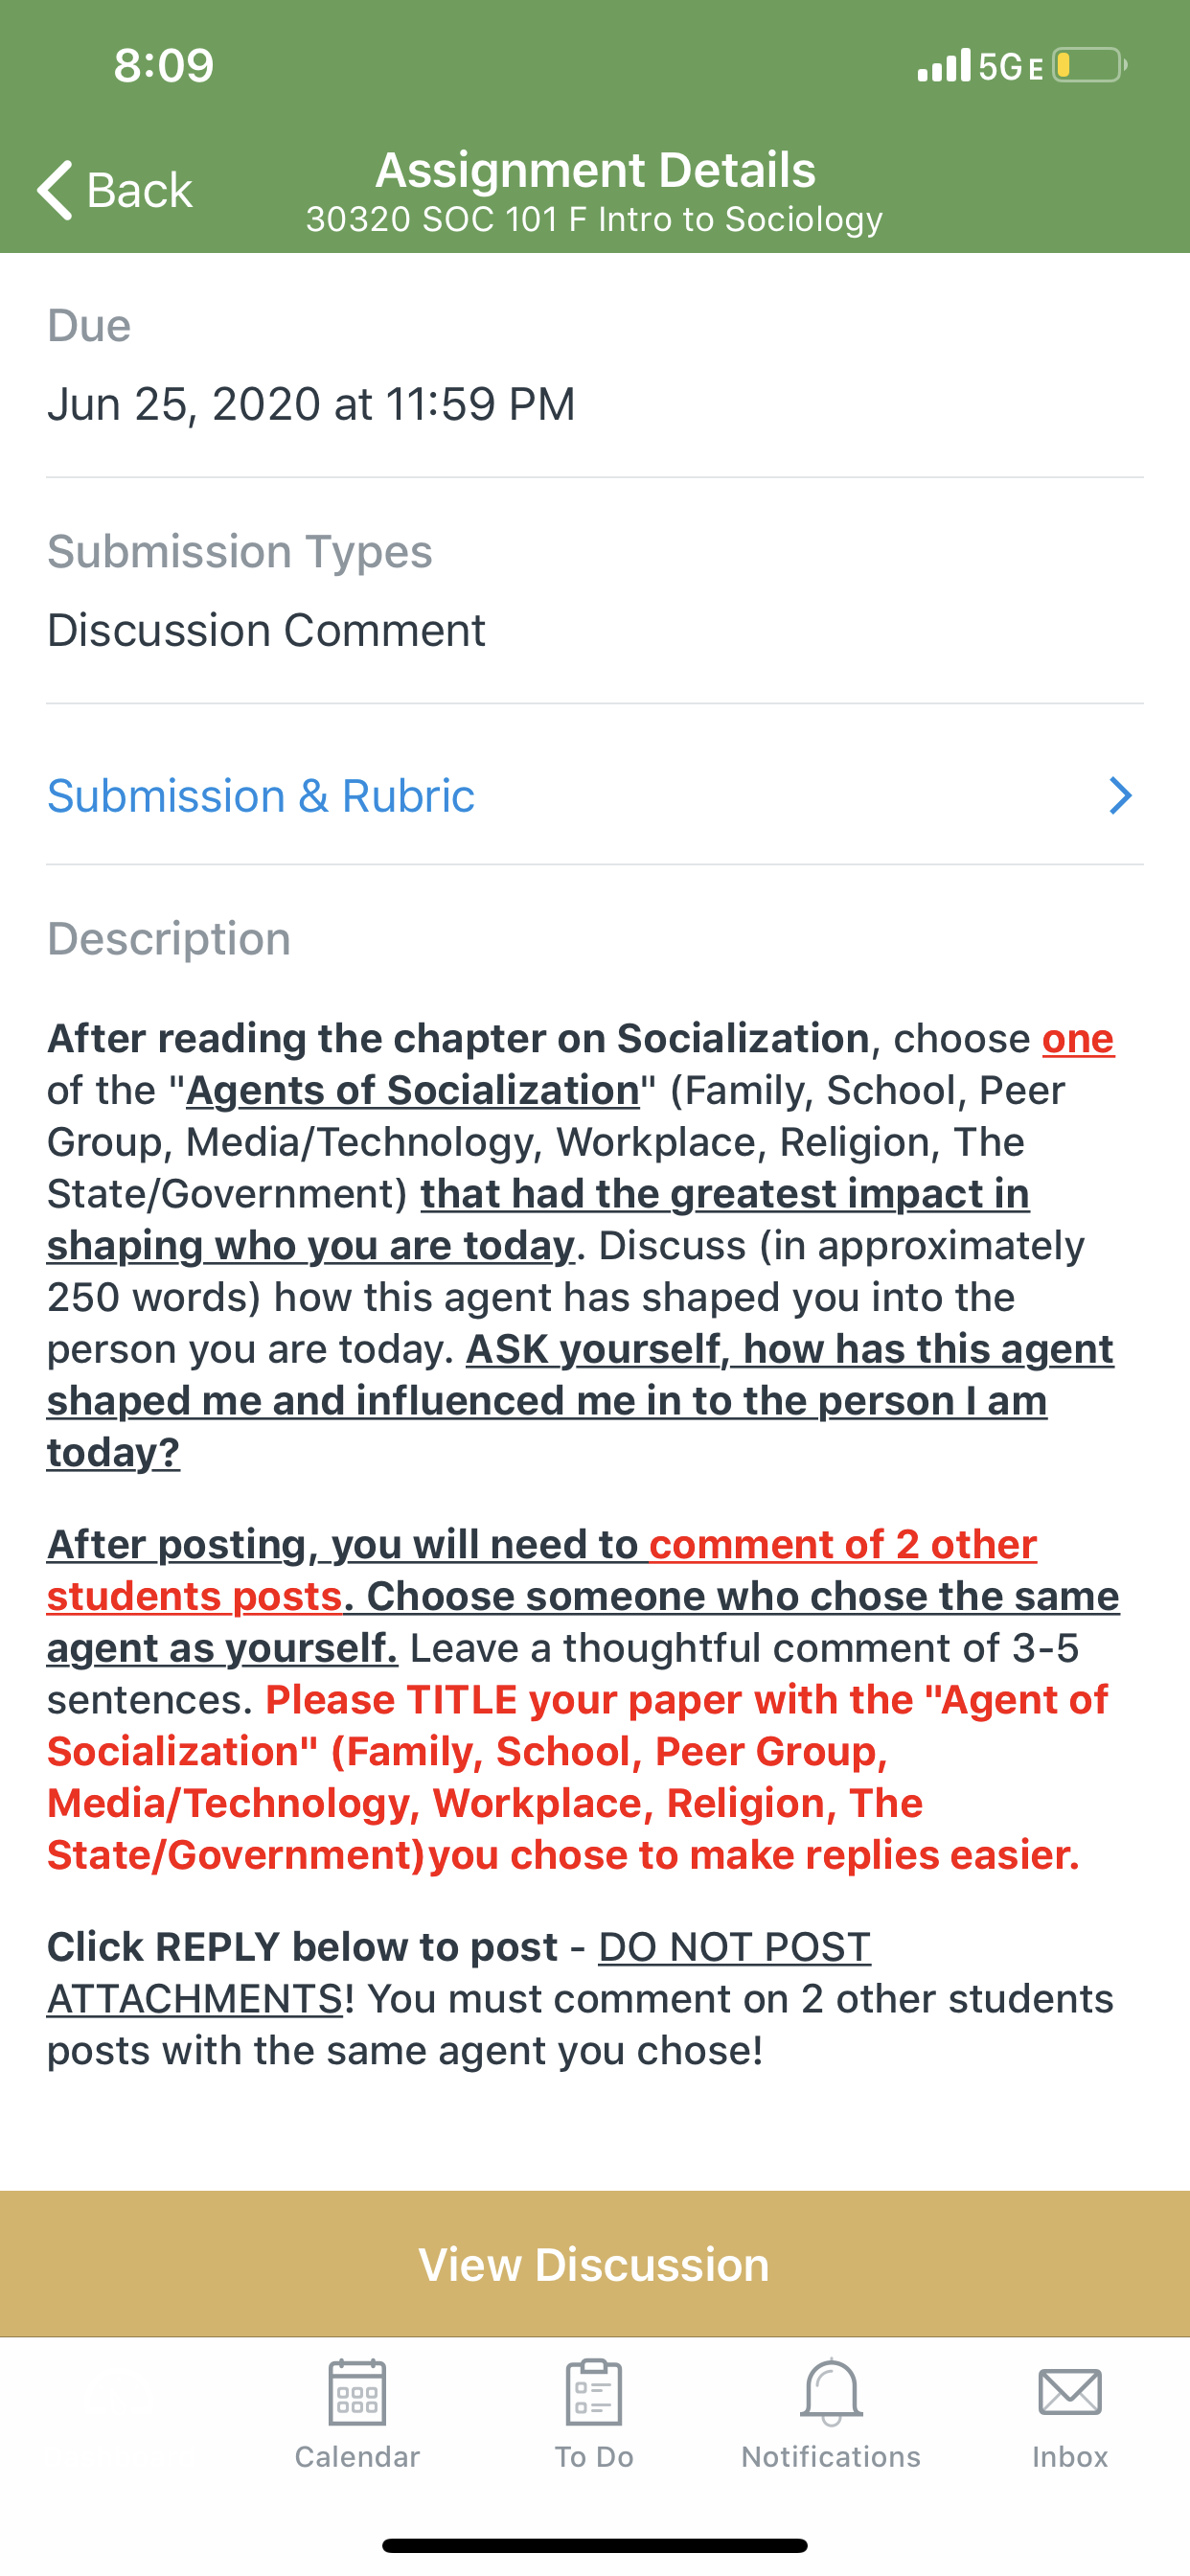Open the Calendar tab icon

tap(357, 2392)
